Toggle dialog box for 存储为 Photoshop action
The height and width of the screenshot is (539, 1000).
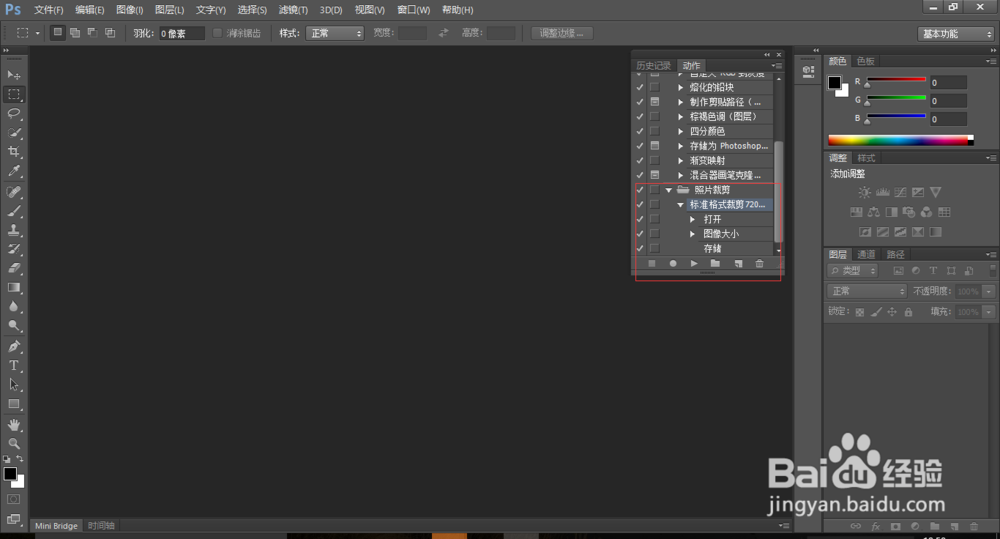[x=655, y=146]
